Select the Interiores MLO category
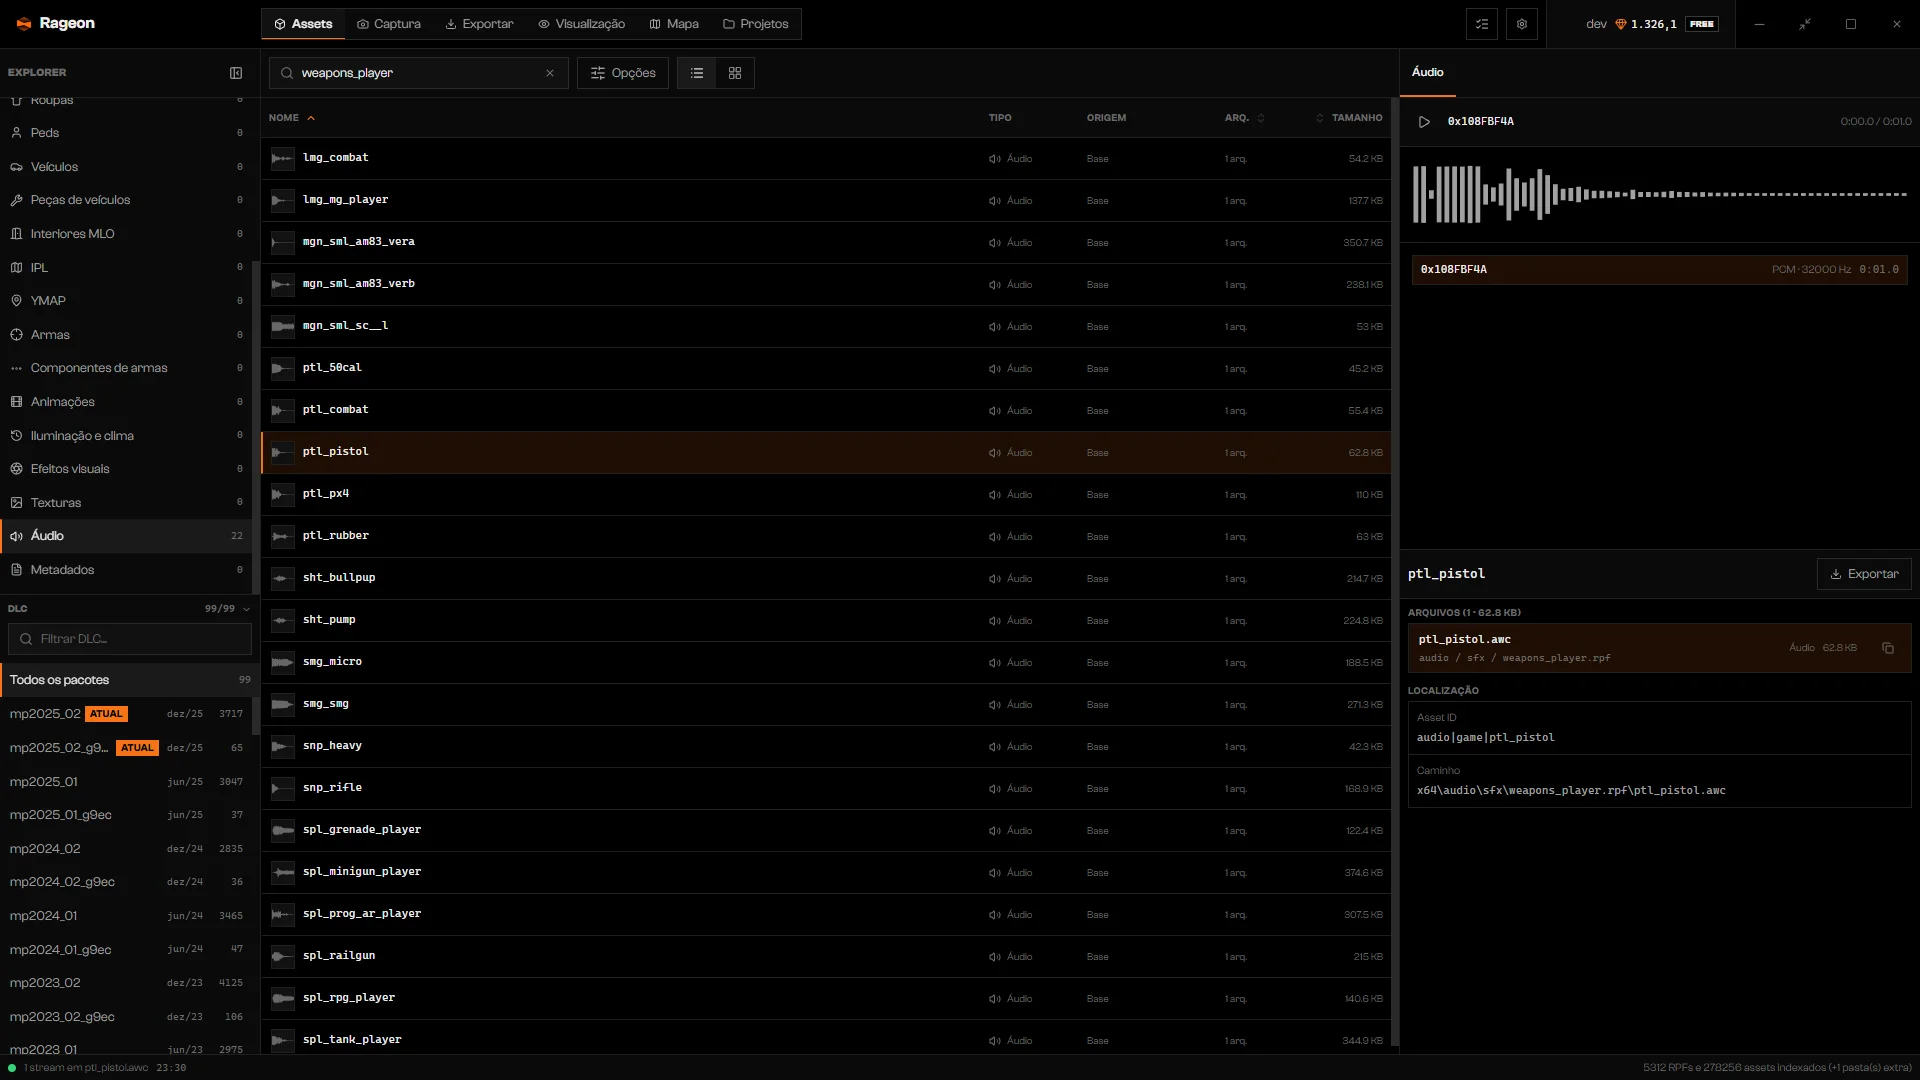 coord(126,234)
